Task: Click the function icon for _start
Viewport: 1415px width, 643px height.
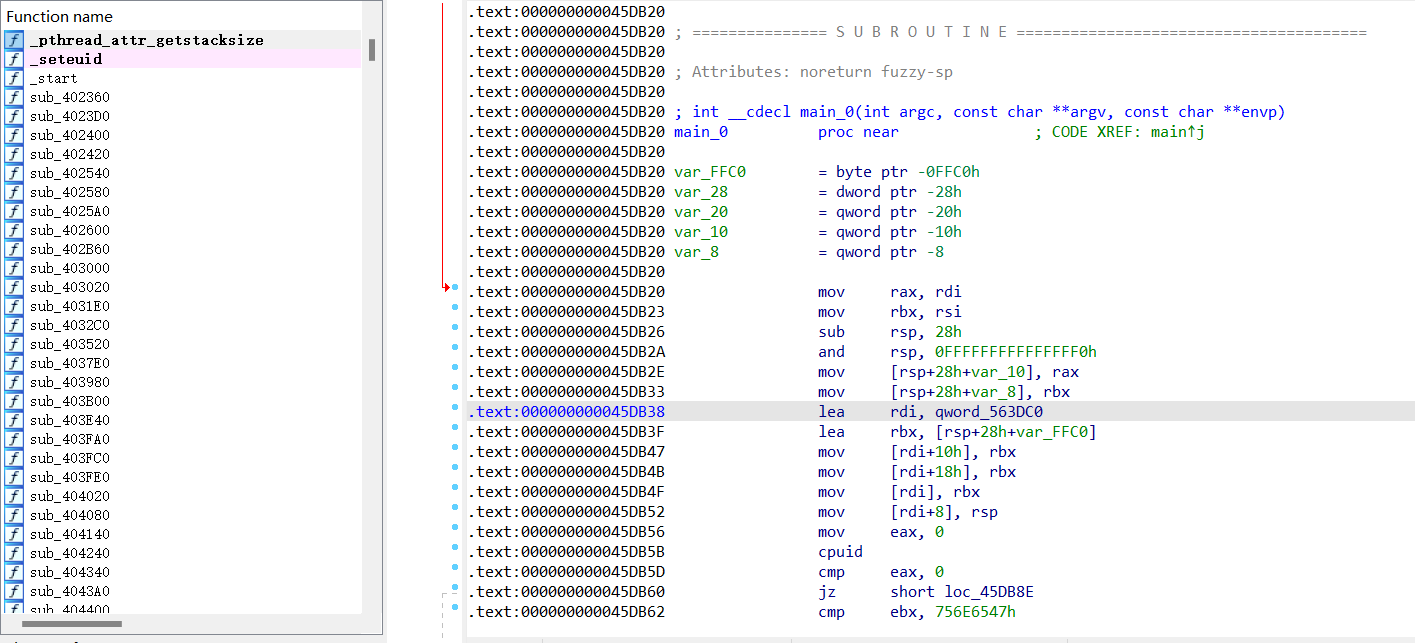Action: point(14,78)
